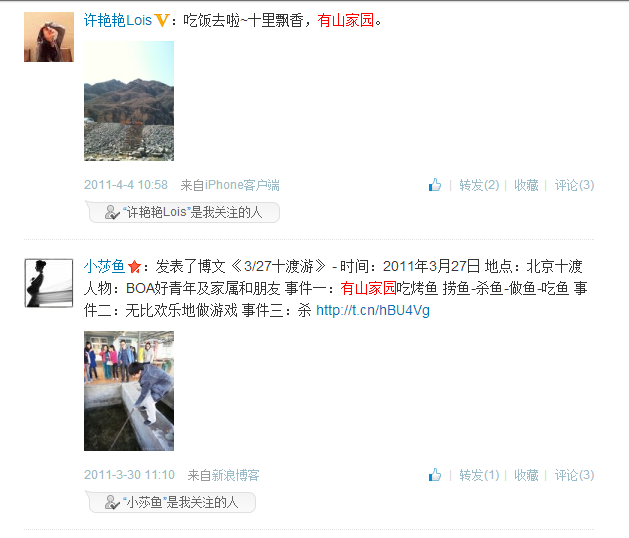The image size is (629, 538).
Task: Open the mountain photo thumbnail
Action: 129,101
